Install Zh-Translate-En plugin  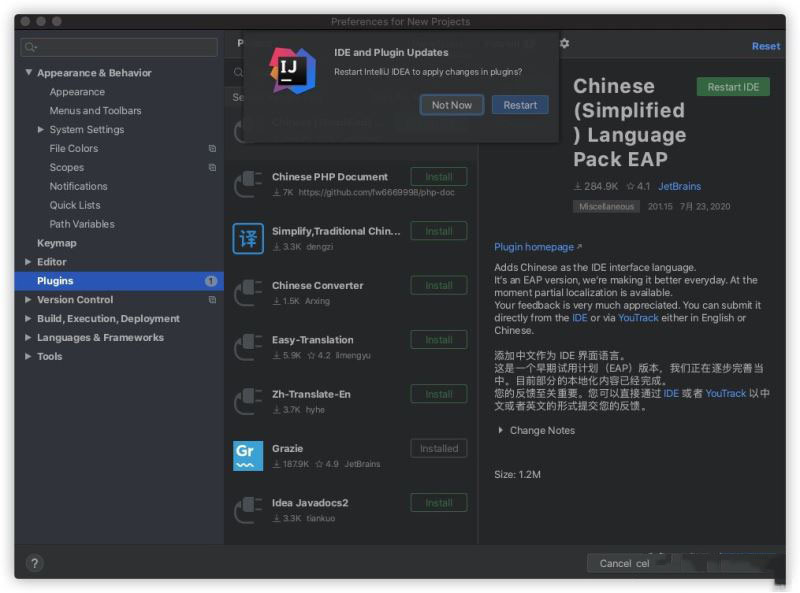tap(439, 394)
